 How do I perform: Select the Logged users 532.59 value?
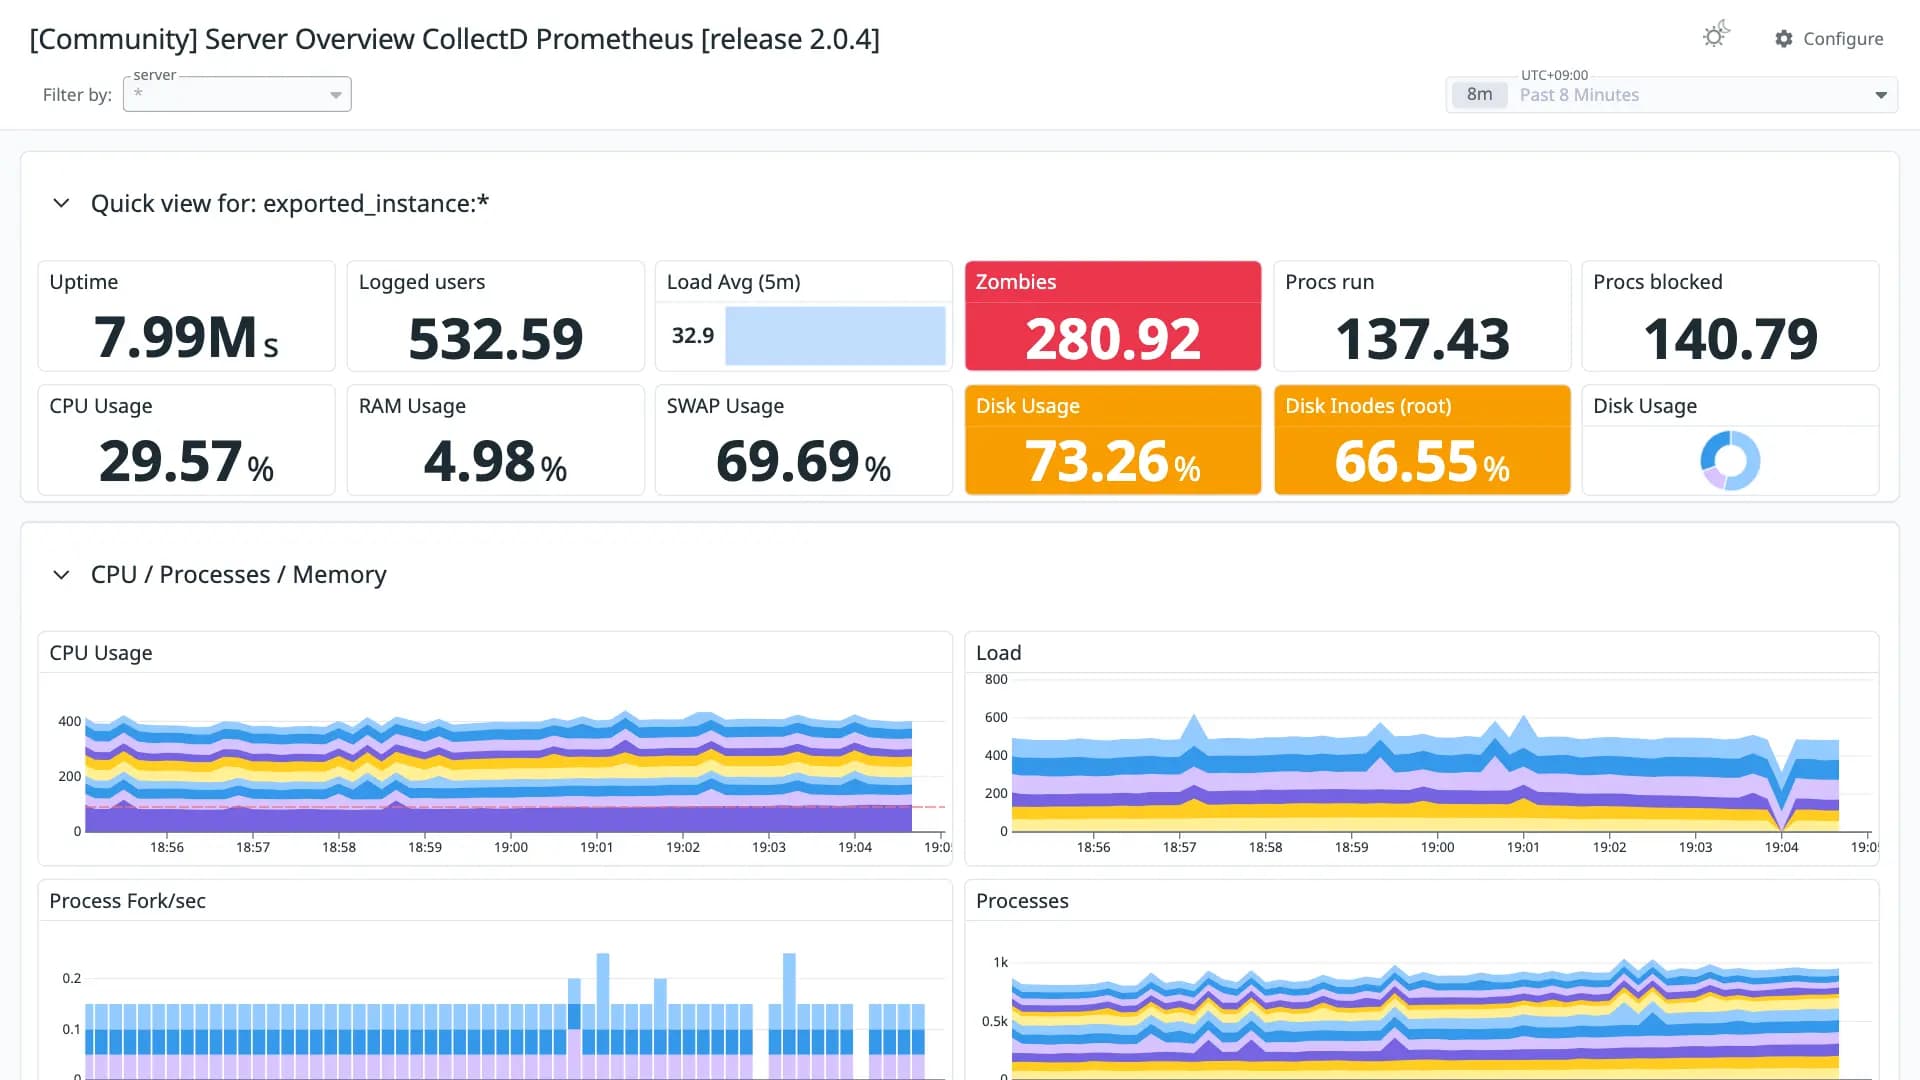[x=495, y=338]
